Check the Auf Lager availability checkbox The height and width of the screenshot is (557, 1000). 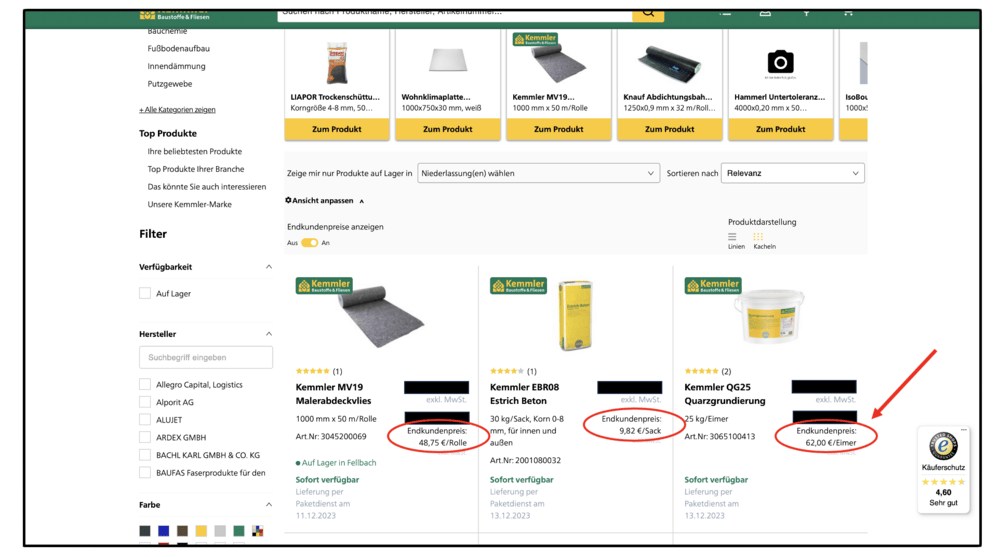[x=145, y=293]
